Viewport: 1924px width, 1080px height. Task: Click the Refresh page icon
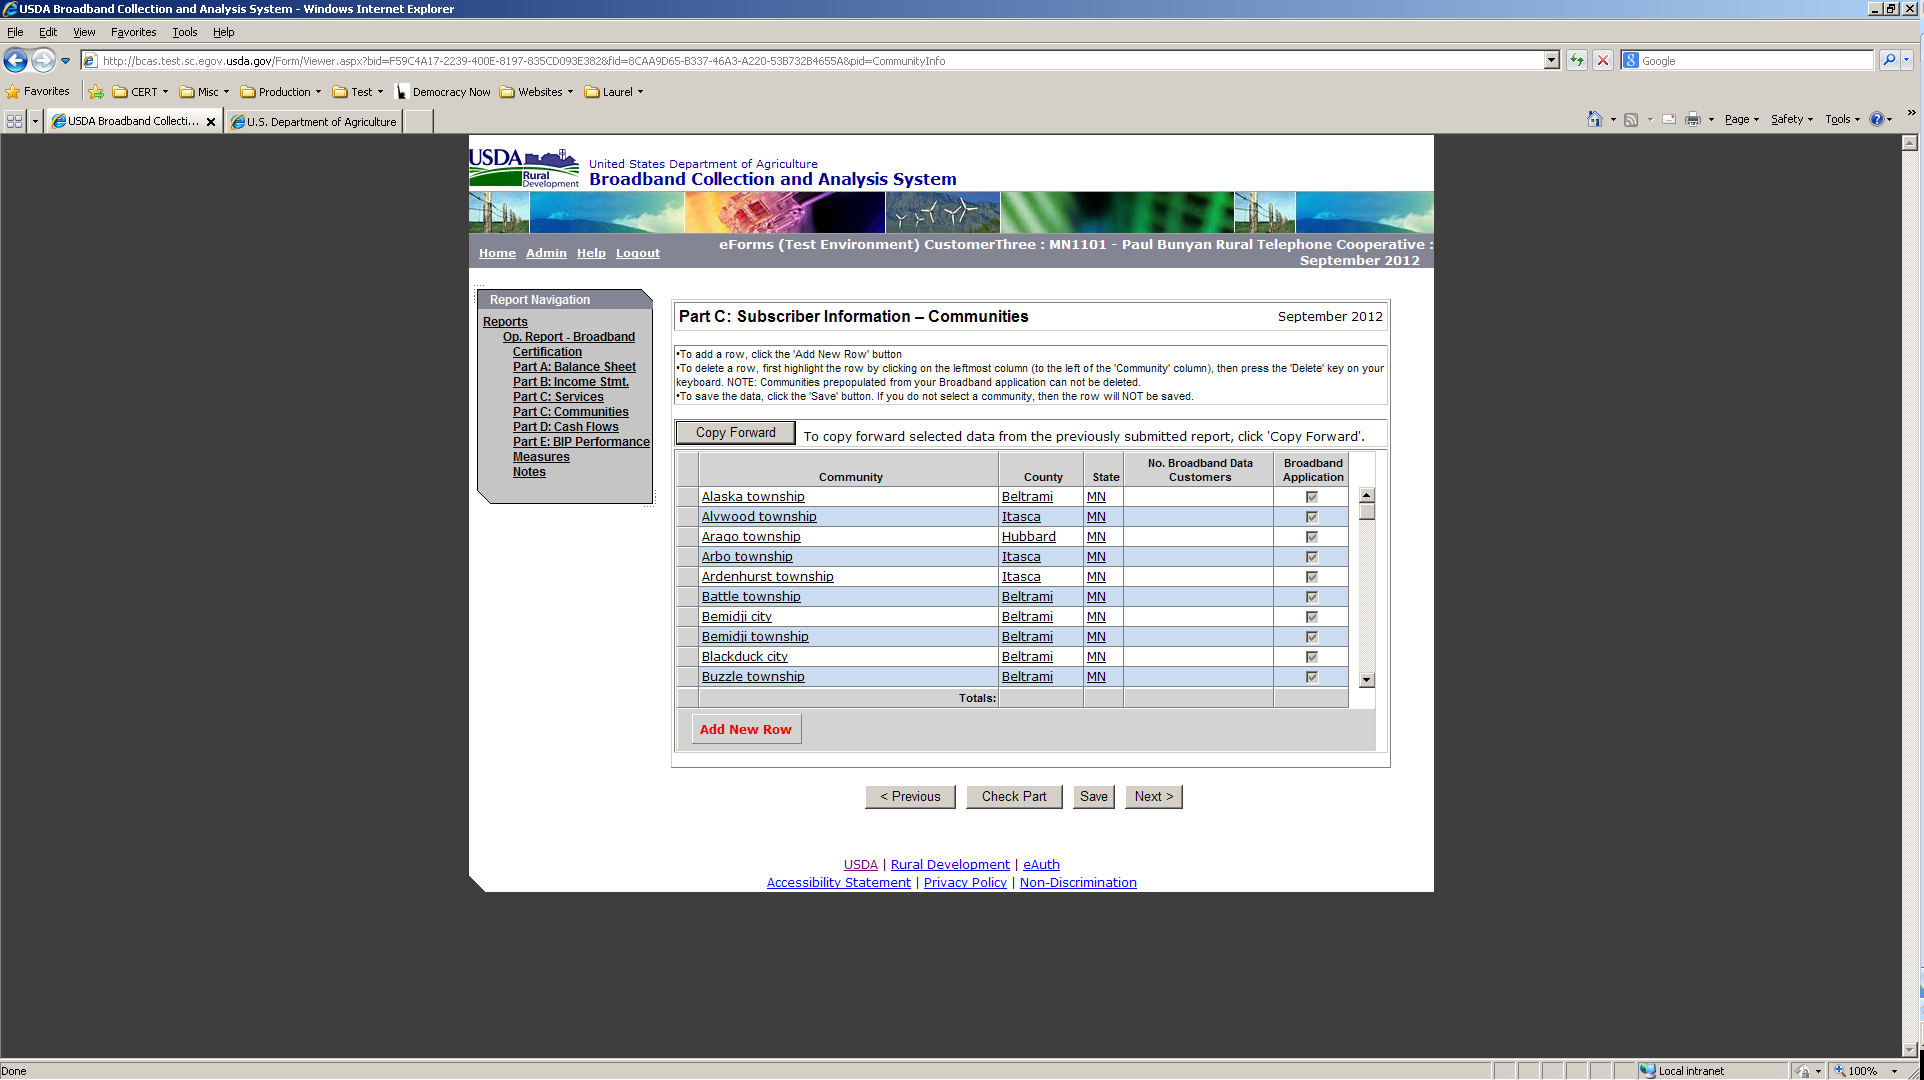[1577, 61]
